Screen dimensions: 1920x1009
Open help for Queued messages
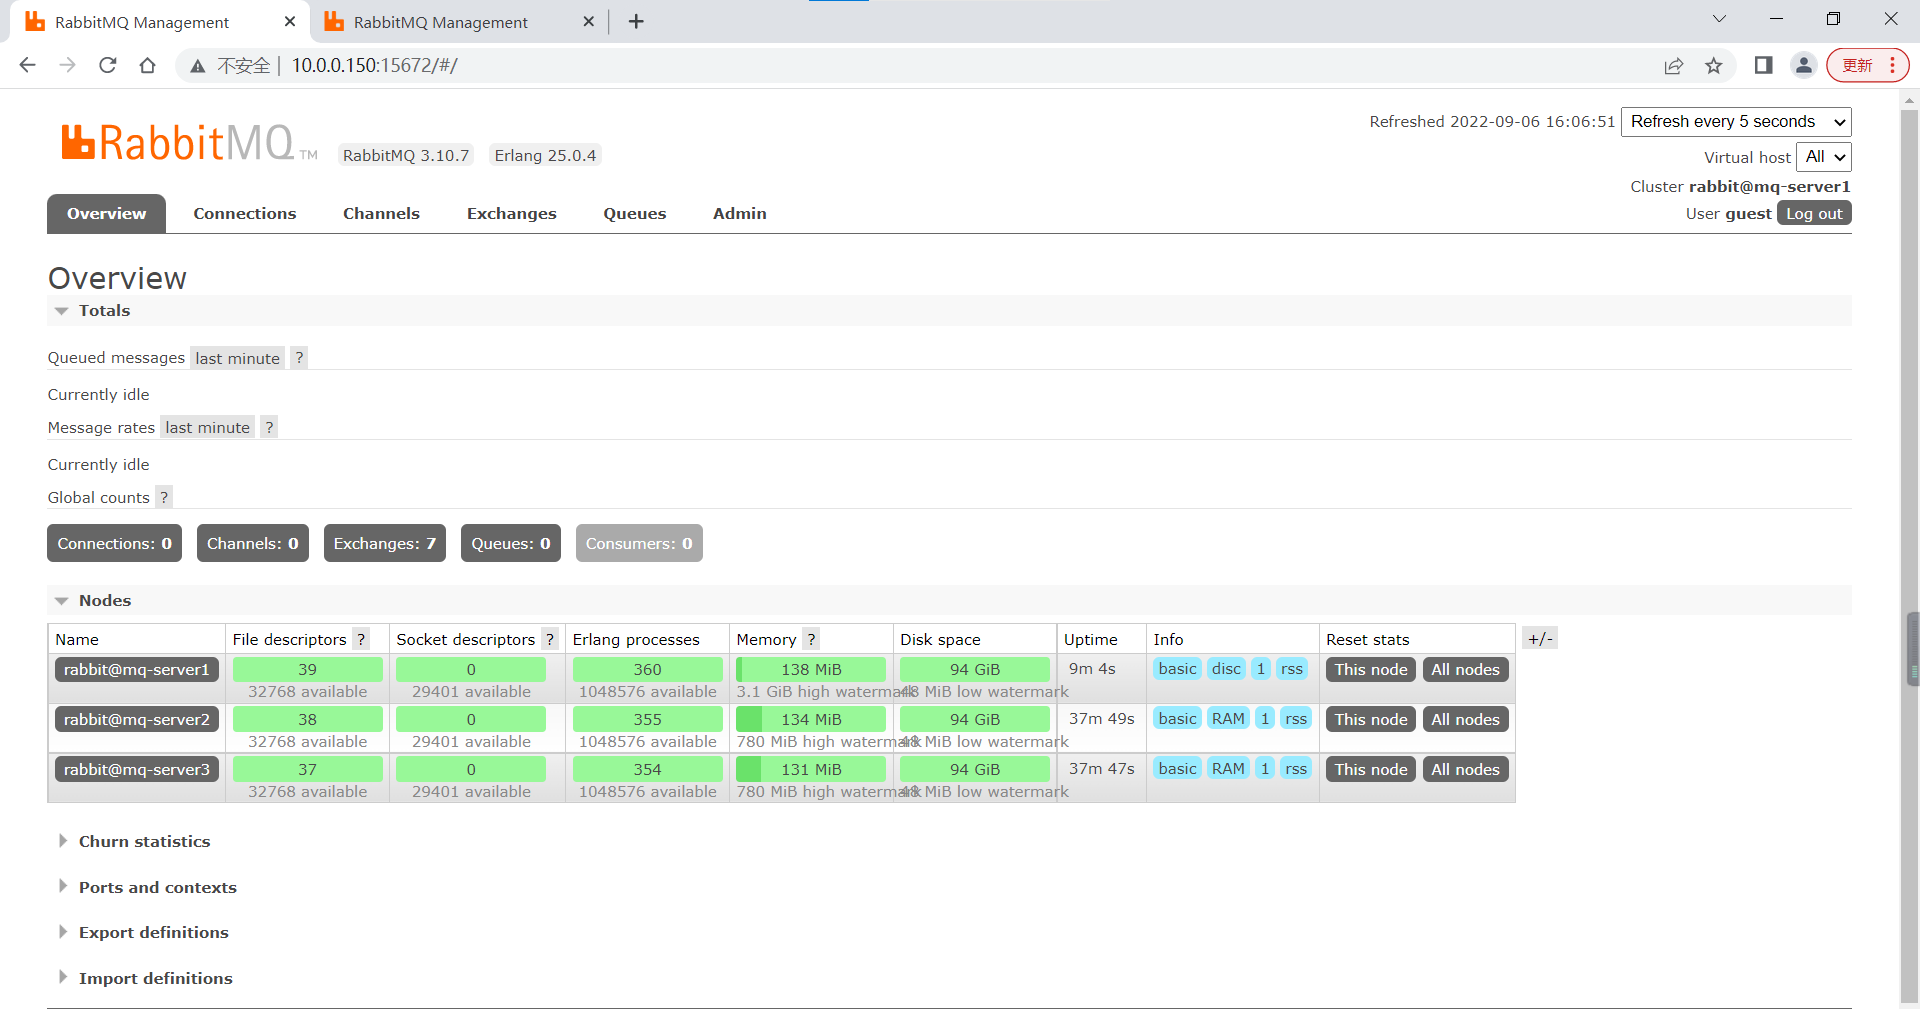click(x=299, y=358)
